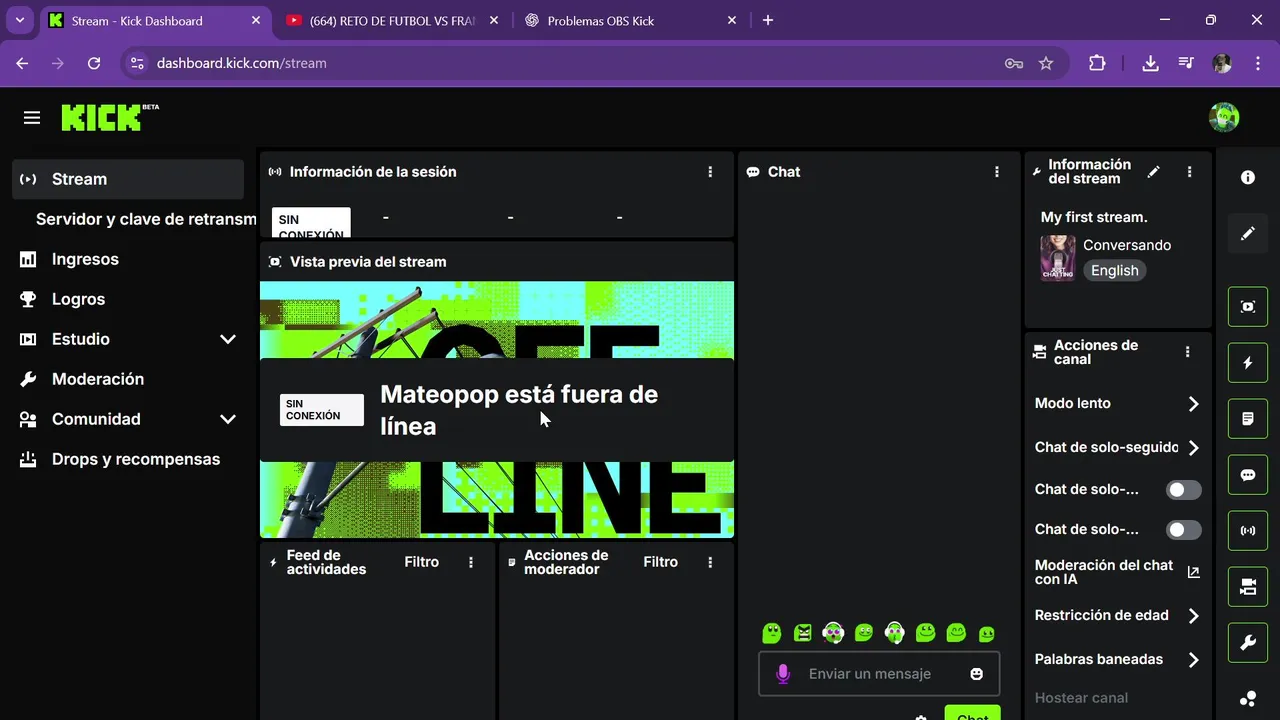The width and height of the screenshot is (1280, 720).
Task: Expand the Estudio sidebar section
Action: click(228, 339)
